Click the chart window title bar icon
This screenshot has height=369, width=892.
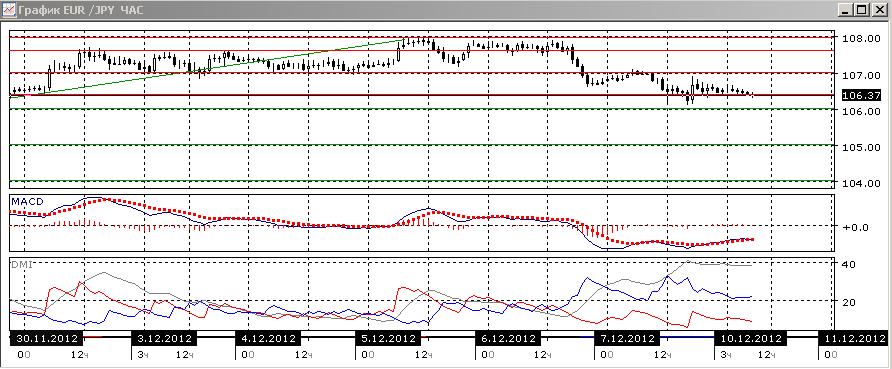click(x=9, y=10)
